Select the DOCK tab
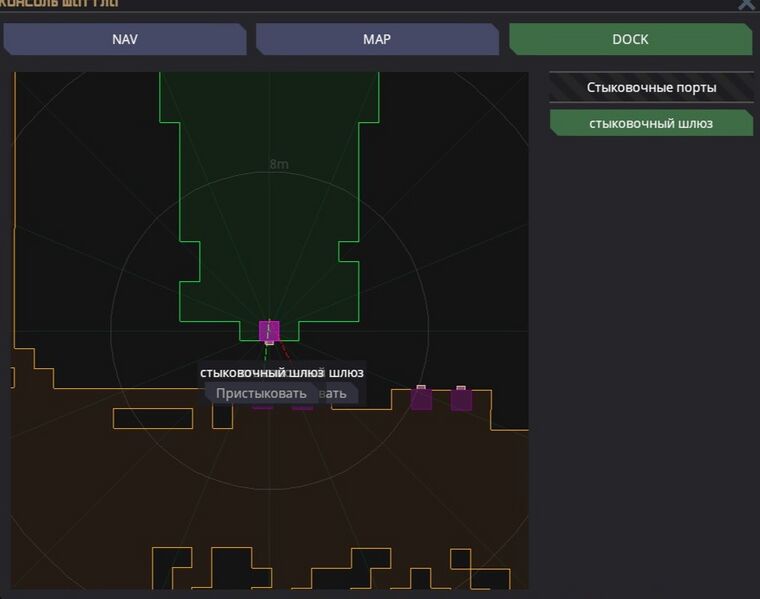Viewport: 760px width, 599px height. [630, 40]
